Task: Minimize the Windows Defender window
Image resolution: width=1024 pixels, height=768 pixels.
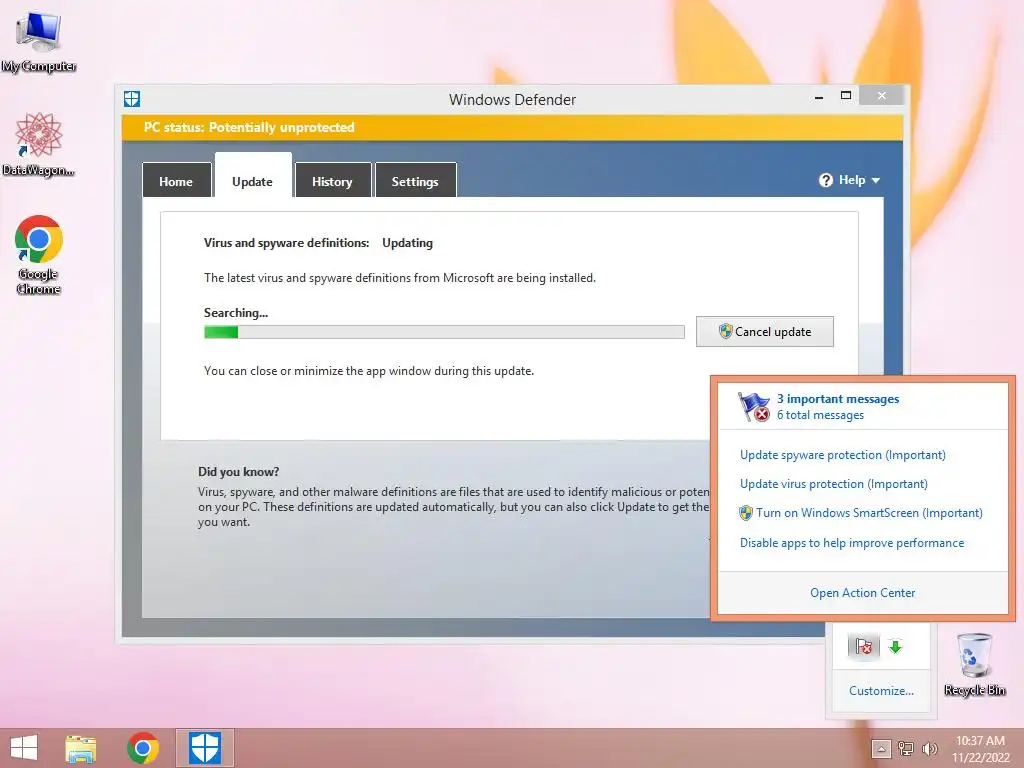Action: point(819,97)
